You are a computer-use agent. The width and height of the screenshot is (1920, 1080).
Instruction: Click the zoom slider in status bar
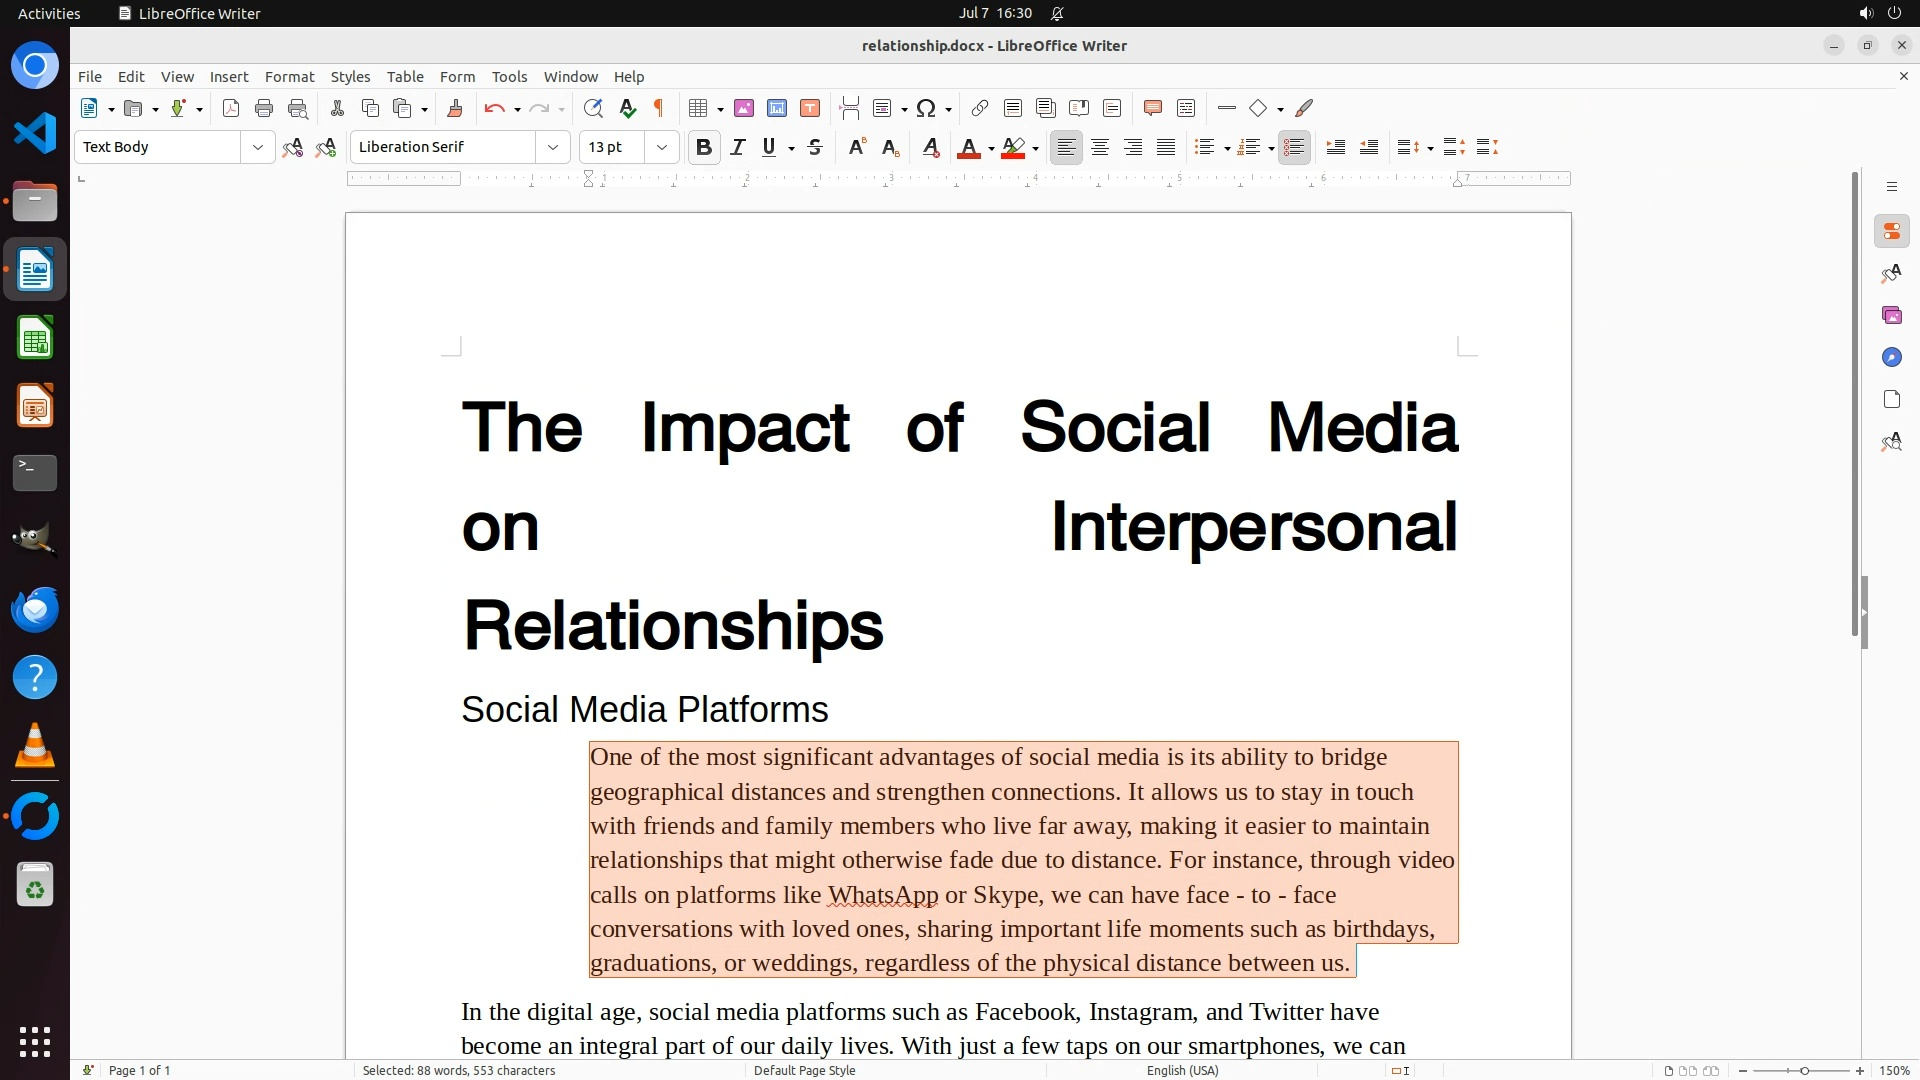point(1803,1070)
